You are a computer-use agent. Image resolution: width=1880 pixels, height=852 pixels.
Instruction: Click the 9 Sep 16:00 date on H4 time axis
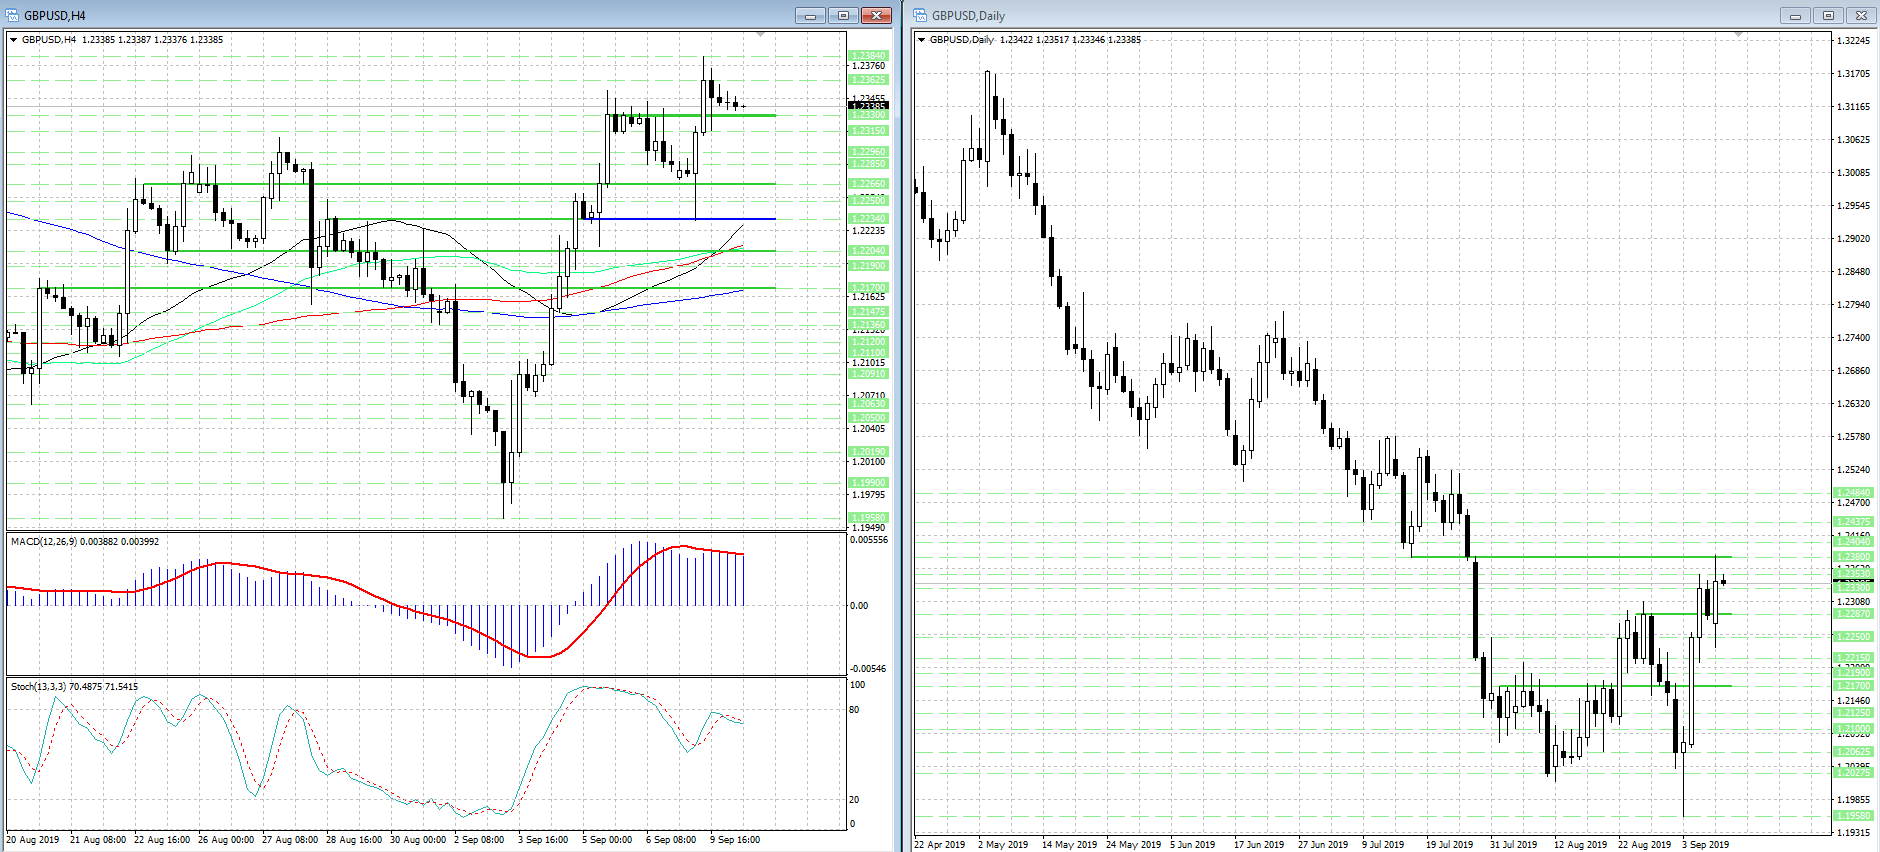pyautogui.click(x=735, y=840)
